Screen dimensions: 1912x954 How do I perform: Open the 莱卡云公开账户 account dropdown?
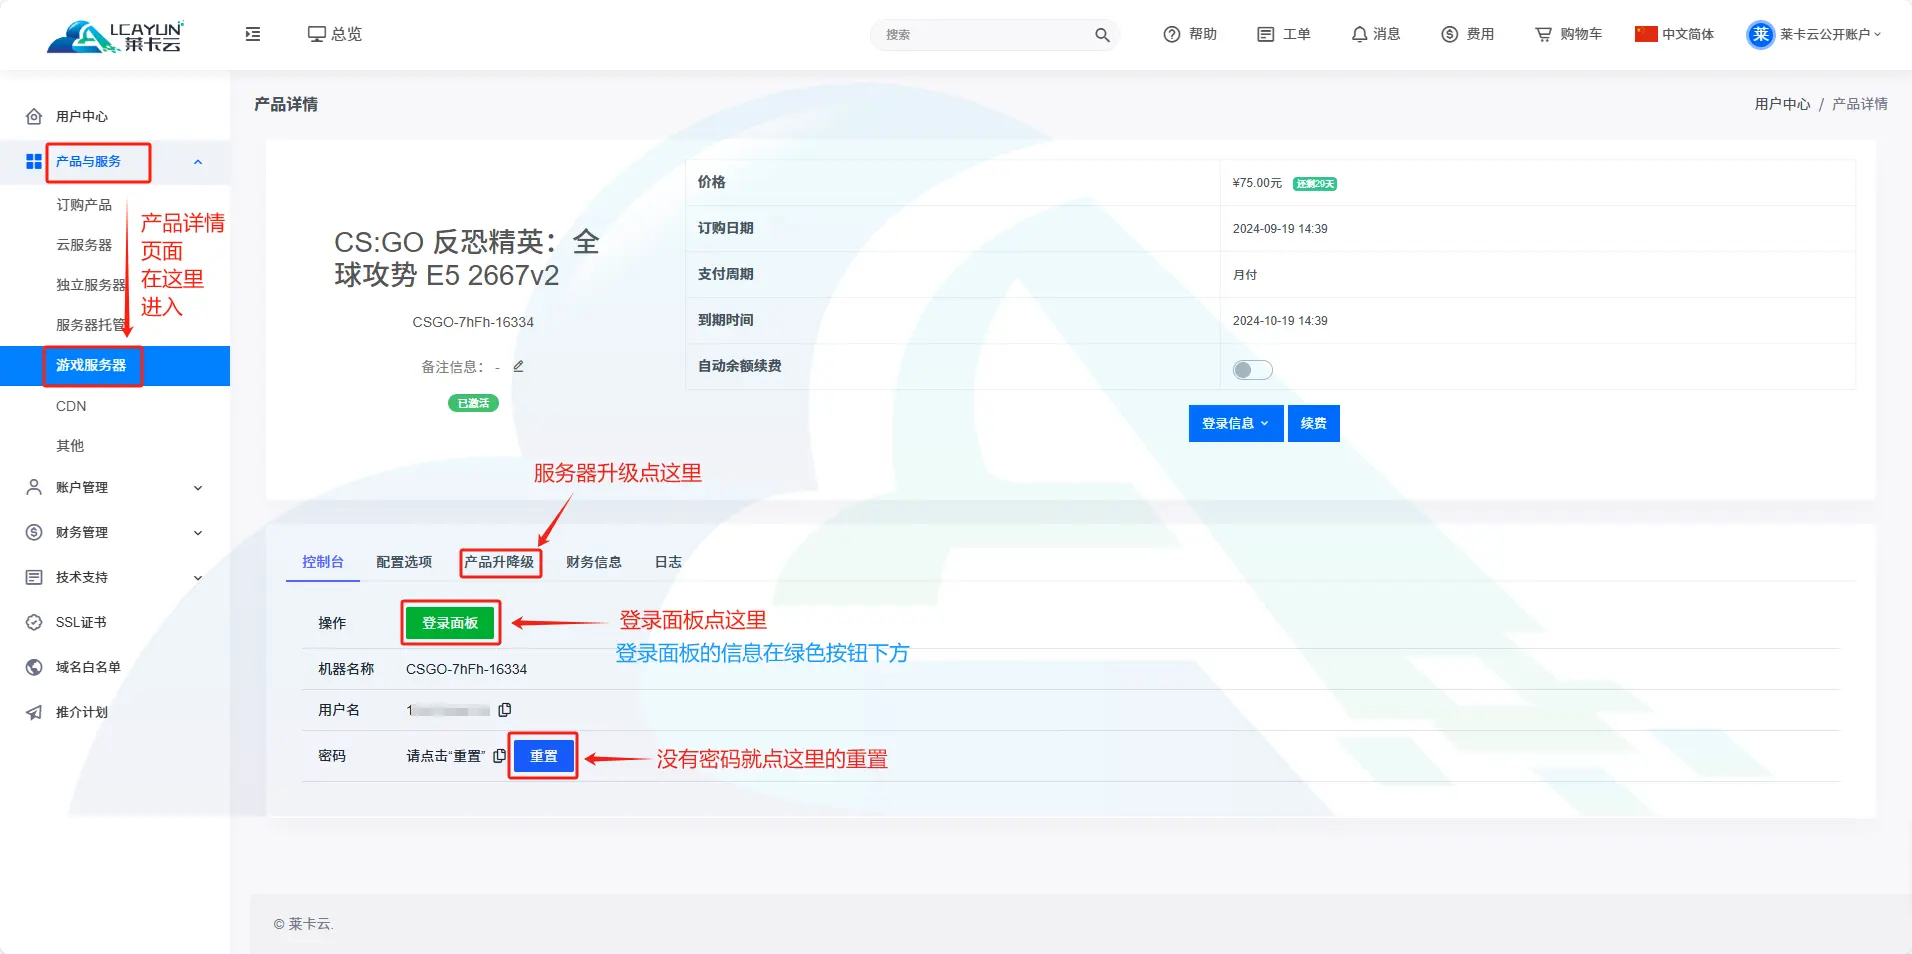[x=1830, y=34]
